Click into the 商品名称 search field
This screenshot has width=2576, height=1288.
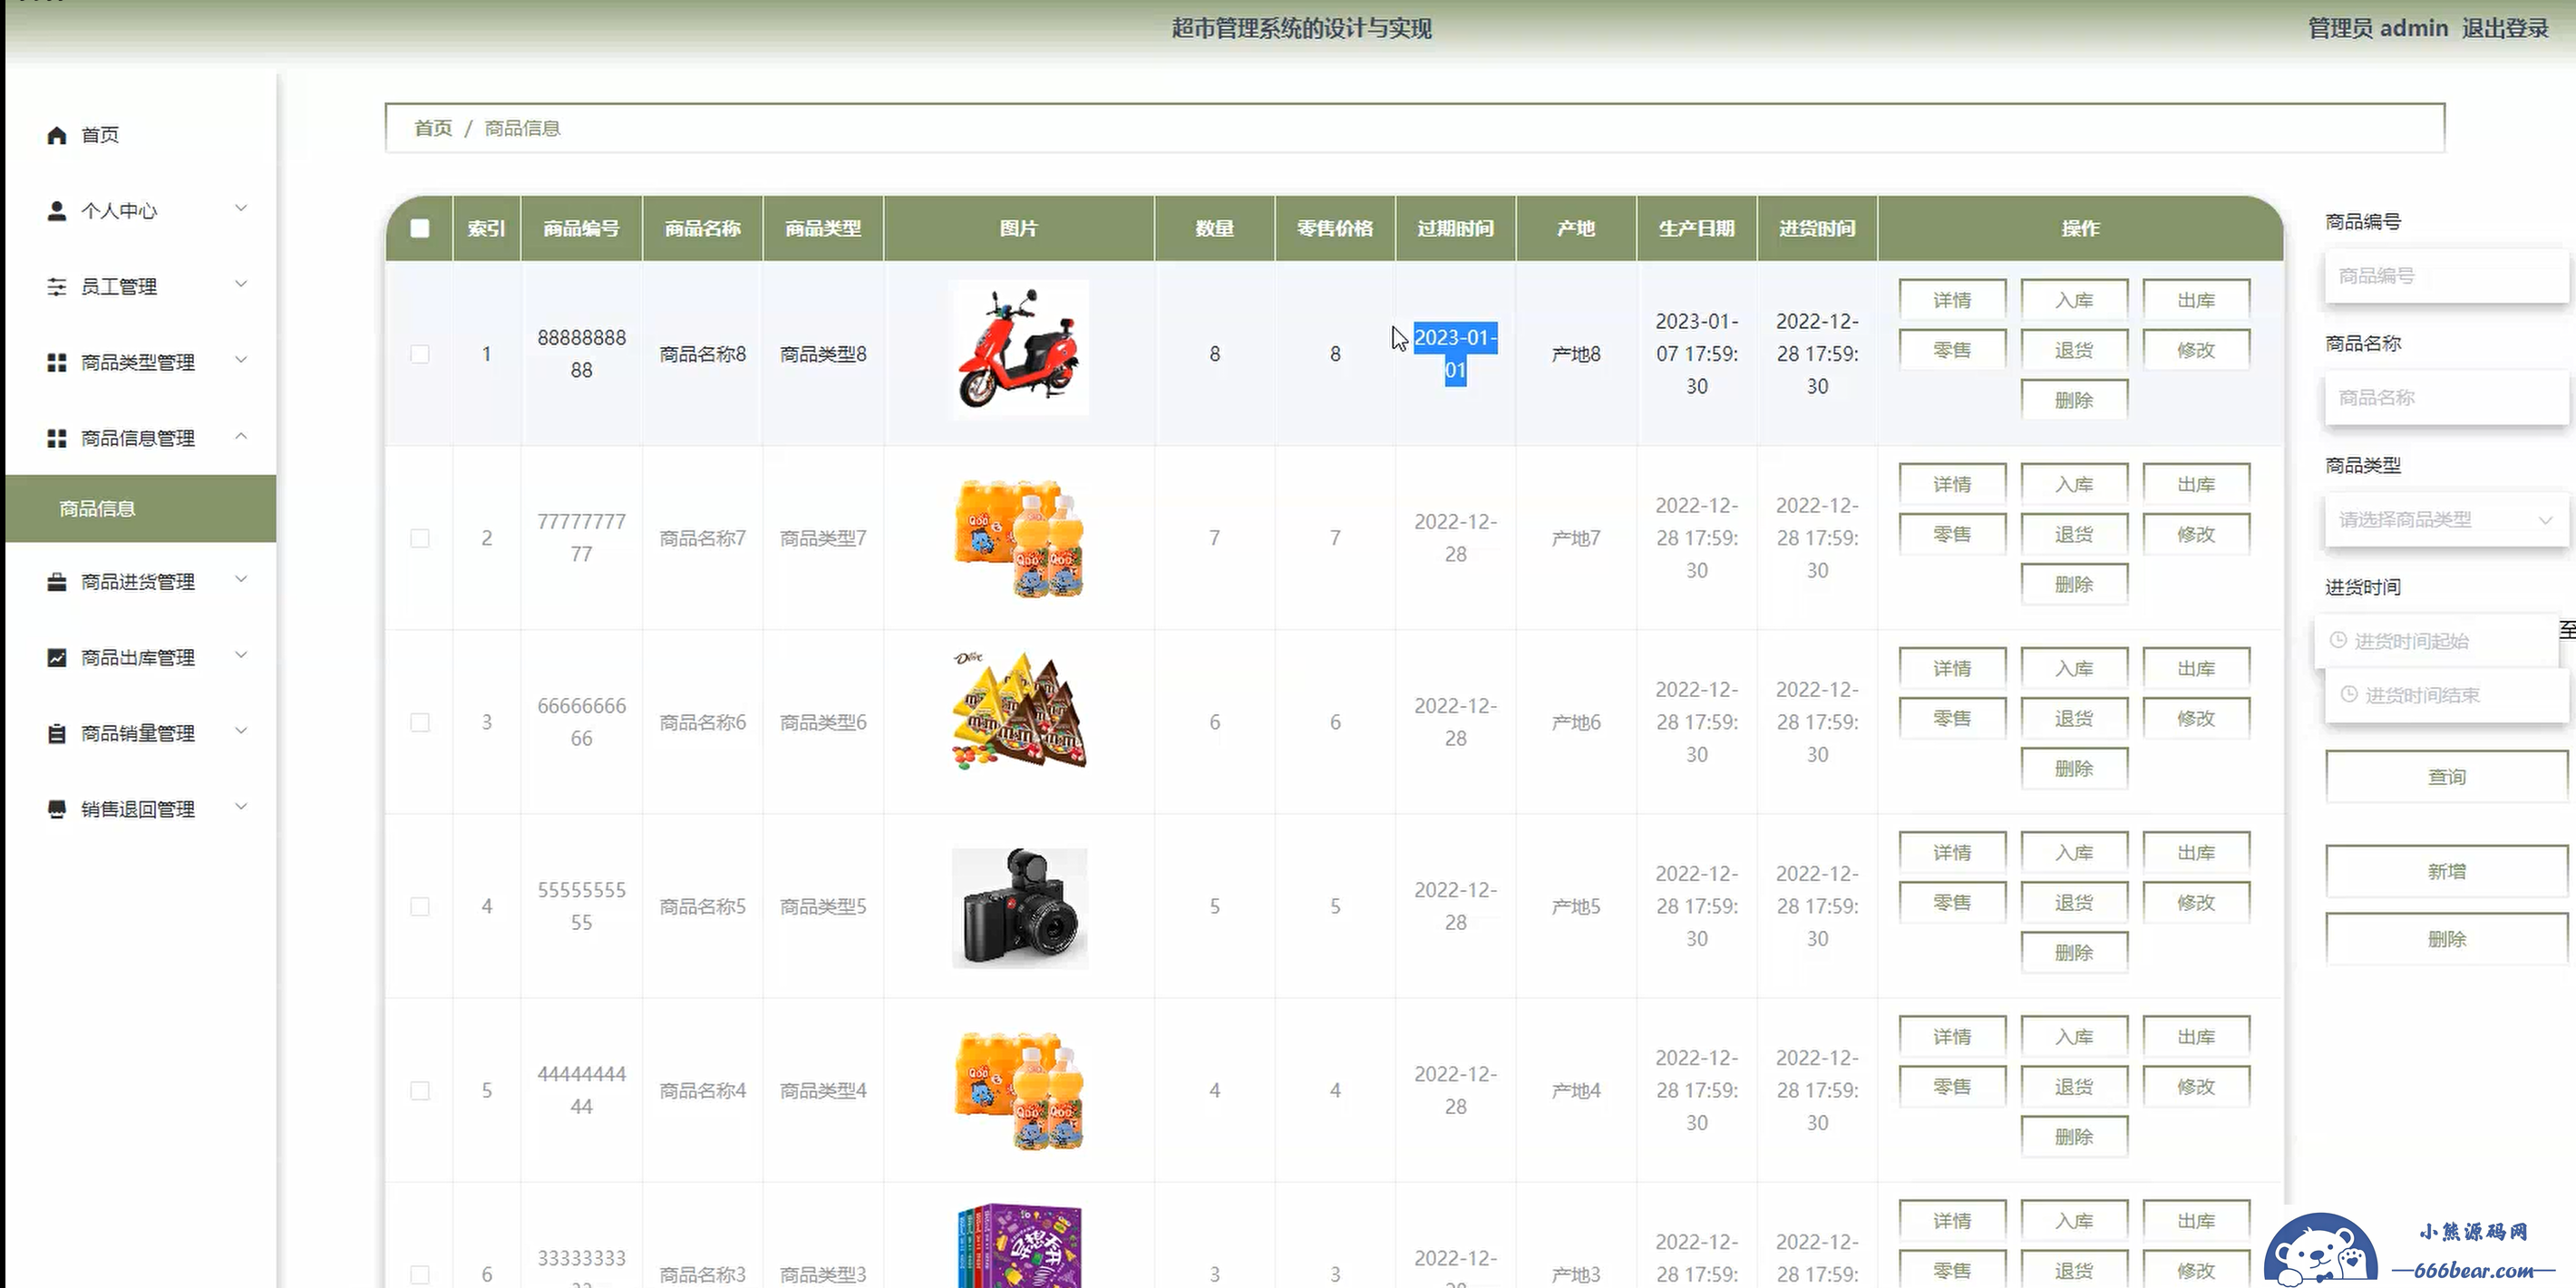[x=2446, y=398]
